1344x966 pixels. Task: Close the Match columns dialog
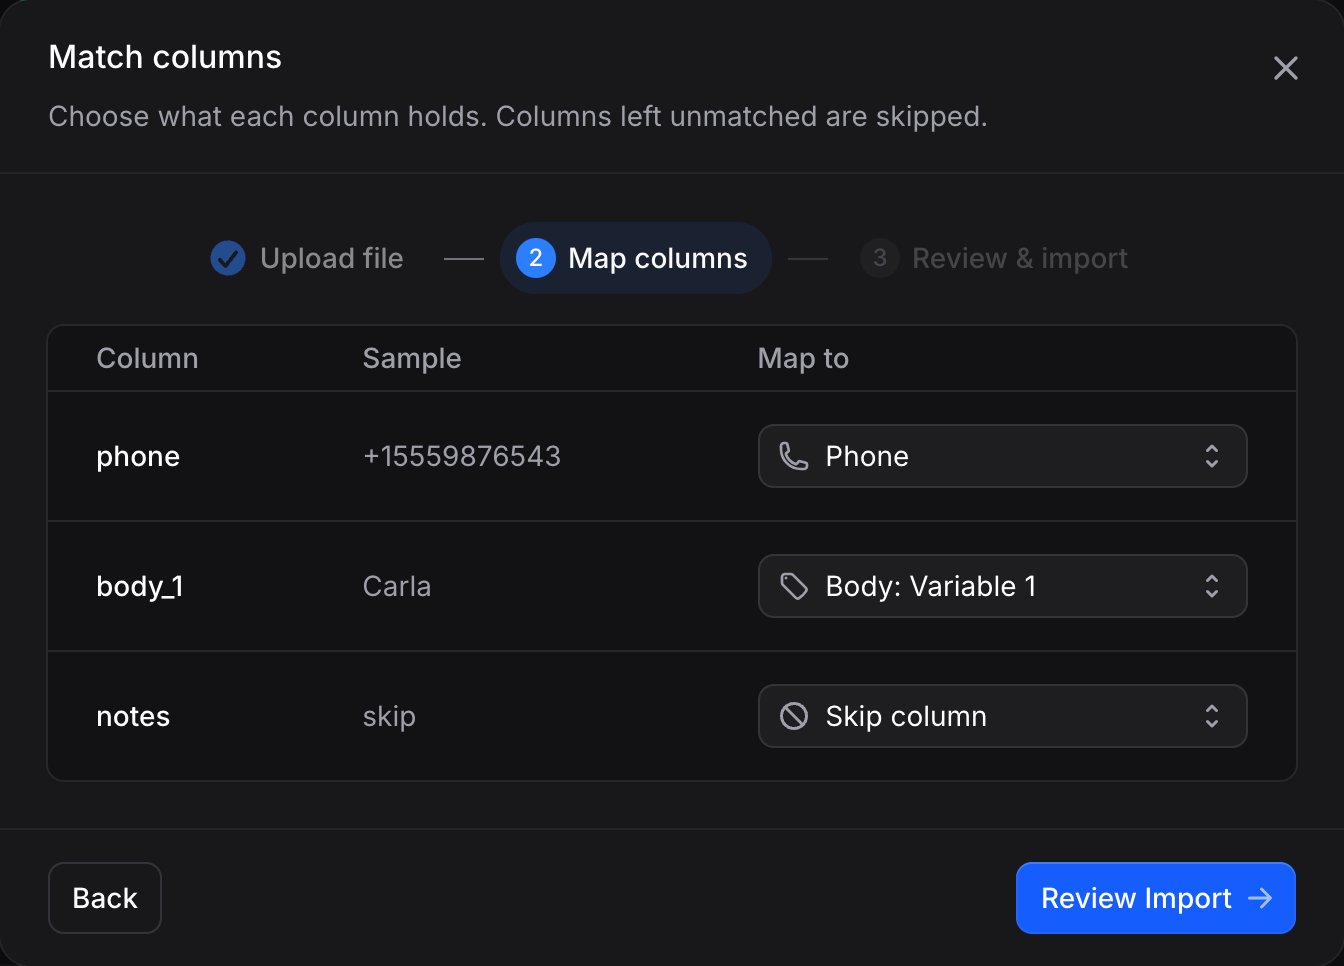(1285, 68)
